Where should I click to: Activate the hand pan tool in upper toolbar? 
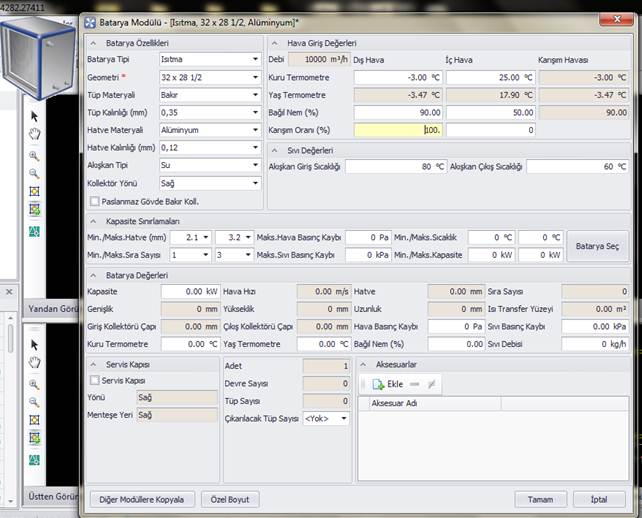tap(34, 134)
